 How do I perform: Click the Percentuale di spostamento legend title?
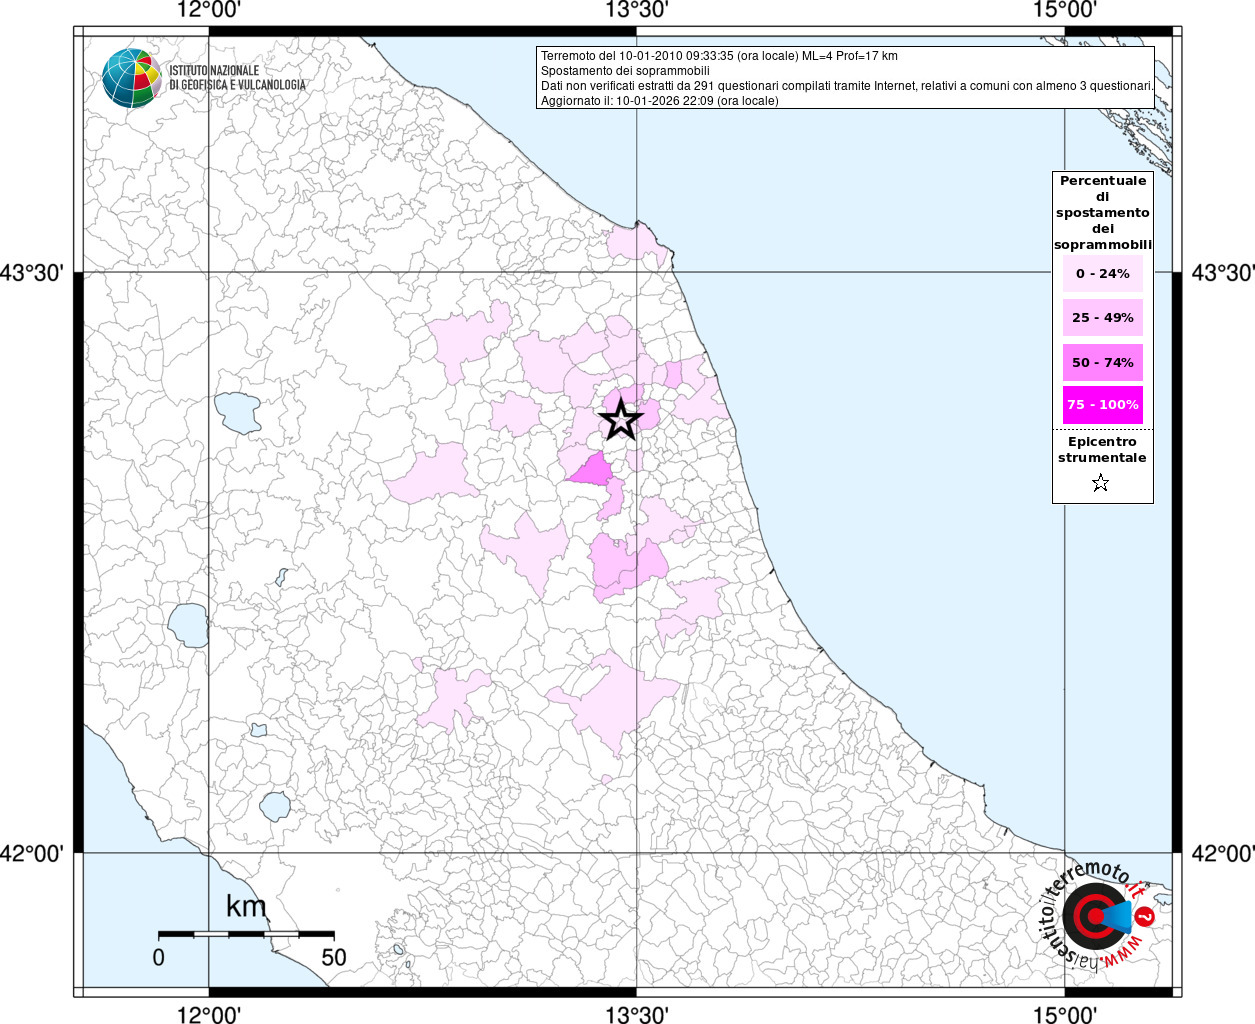(1102, 212)
